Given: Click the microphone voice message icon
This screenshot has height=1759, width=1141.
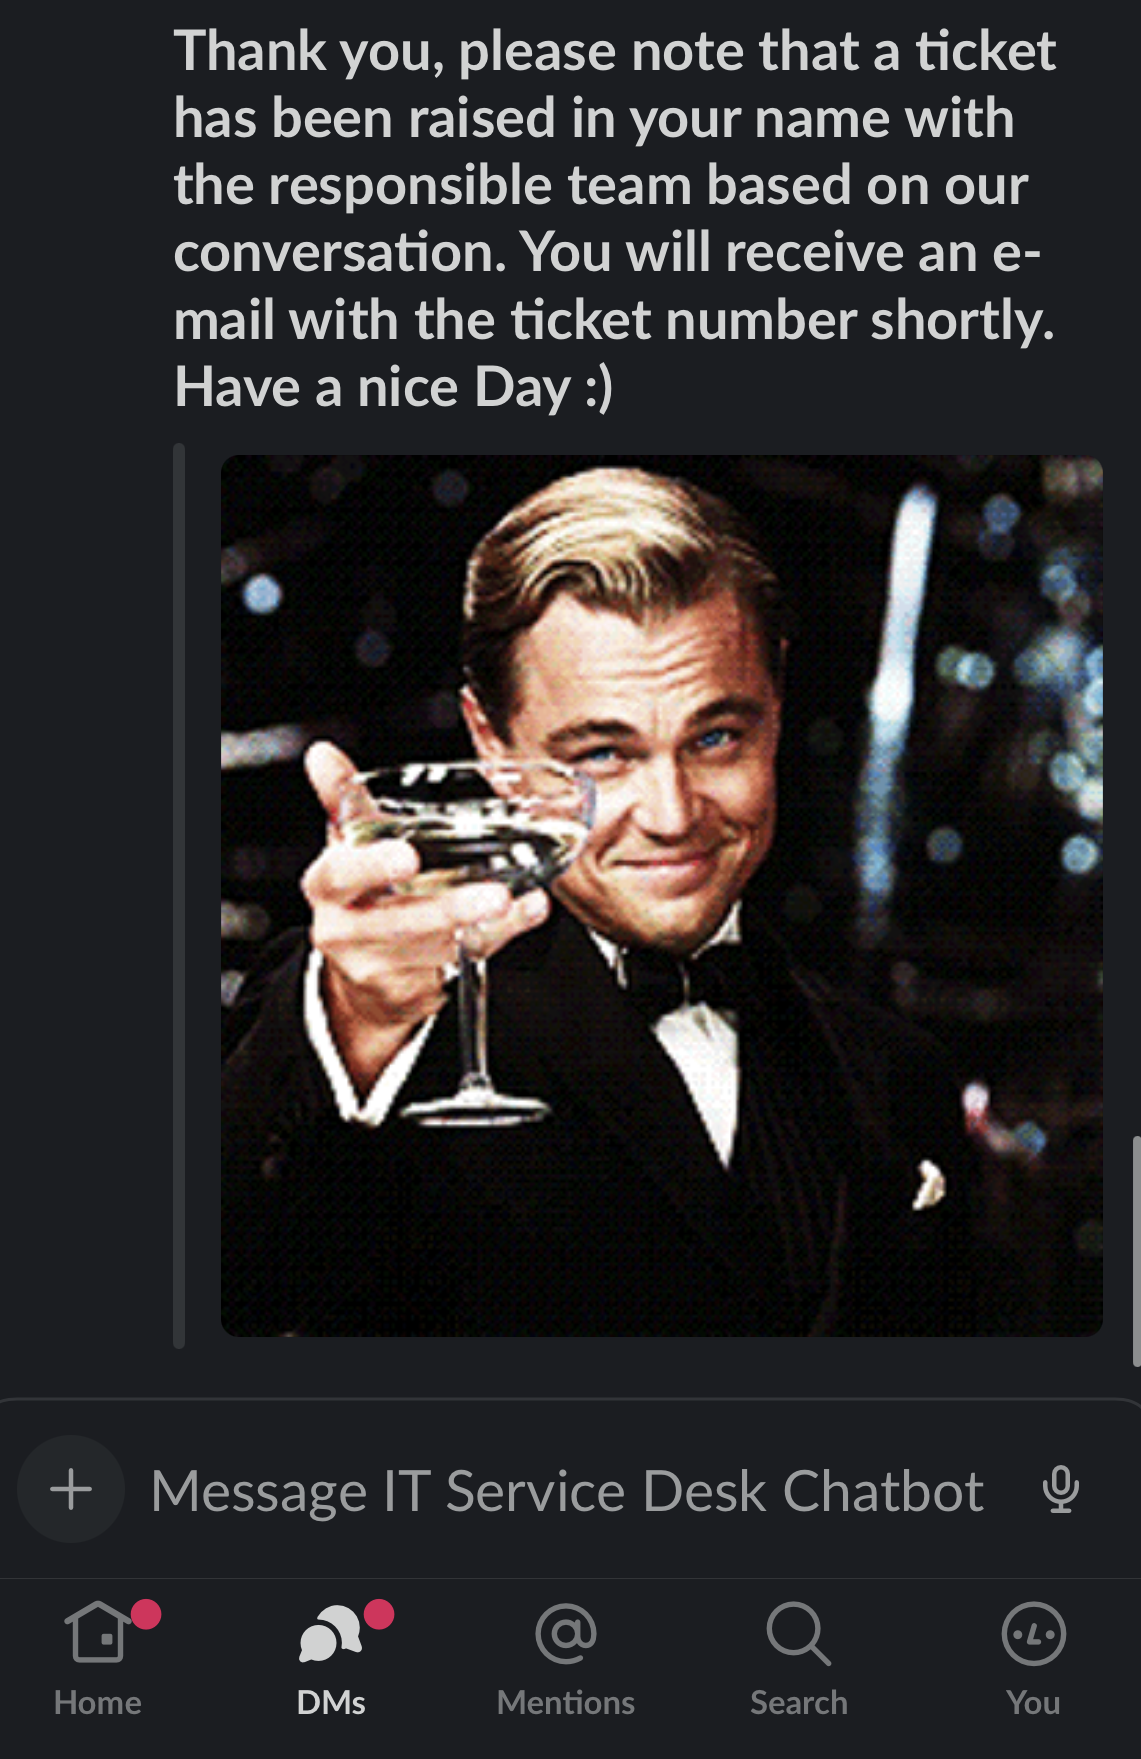Looking at the screenshot, I should [1060, 1490].
